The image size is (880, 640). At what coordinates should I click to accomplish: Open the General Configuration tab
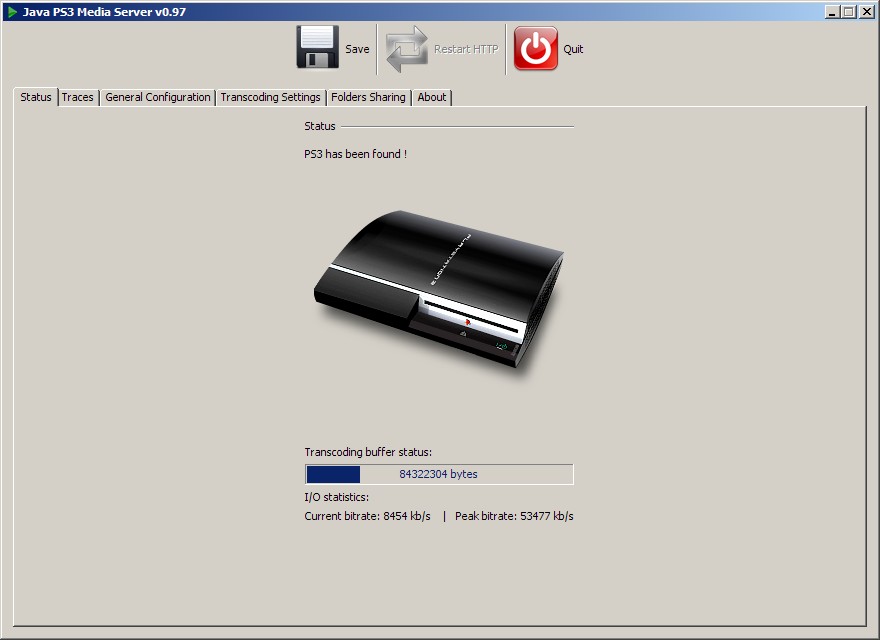click(x=158, y=97)
